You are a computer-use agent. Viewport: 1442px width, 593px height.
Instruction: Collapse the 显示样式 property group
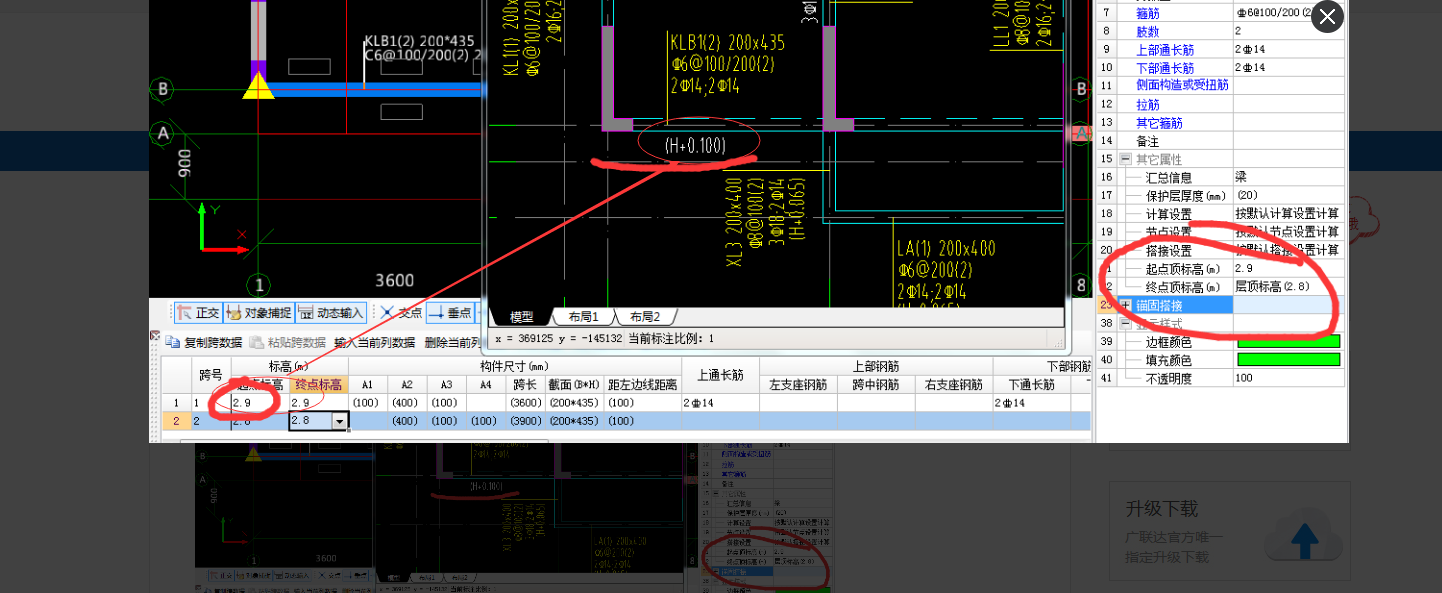click(x=1125, y=323)
